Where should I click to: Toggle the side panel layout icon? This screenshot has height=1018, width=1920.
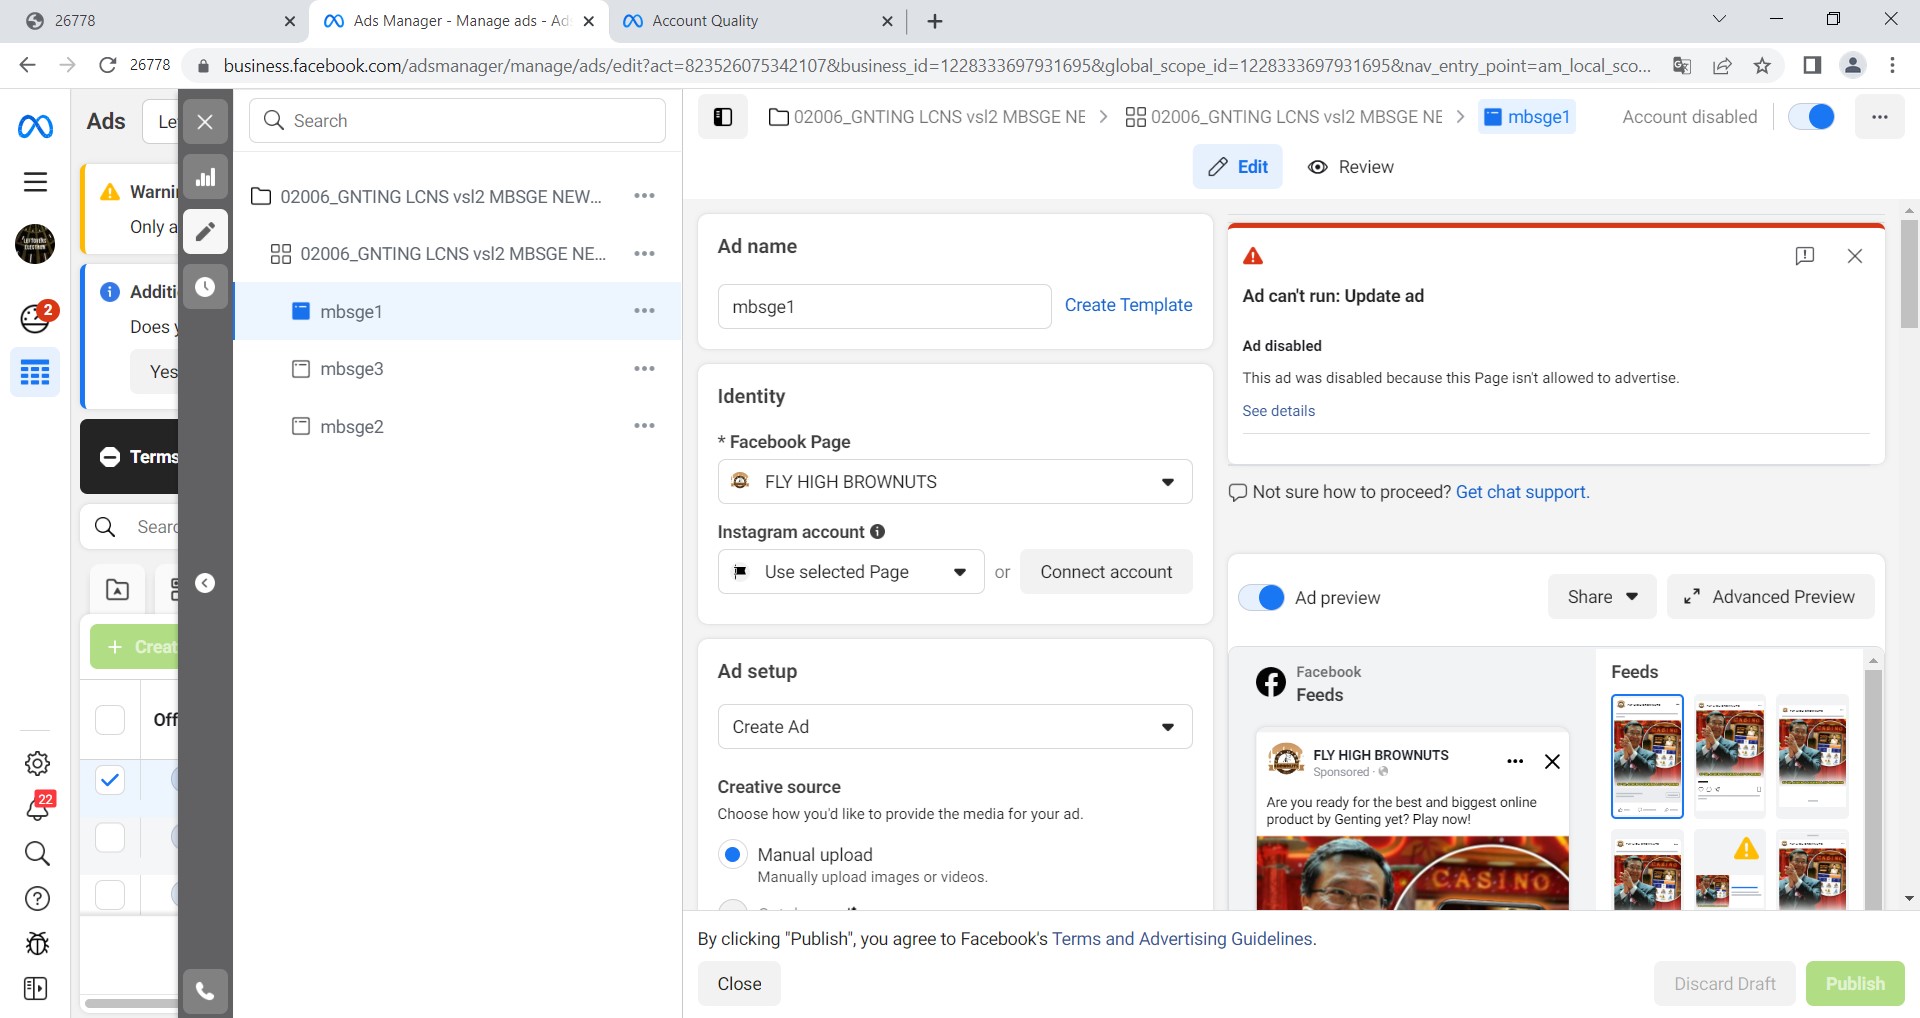click(x=723, y=117)
